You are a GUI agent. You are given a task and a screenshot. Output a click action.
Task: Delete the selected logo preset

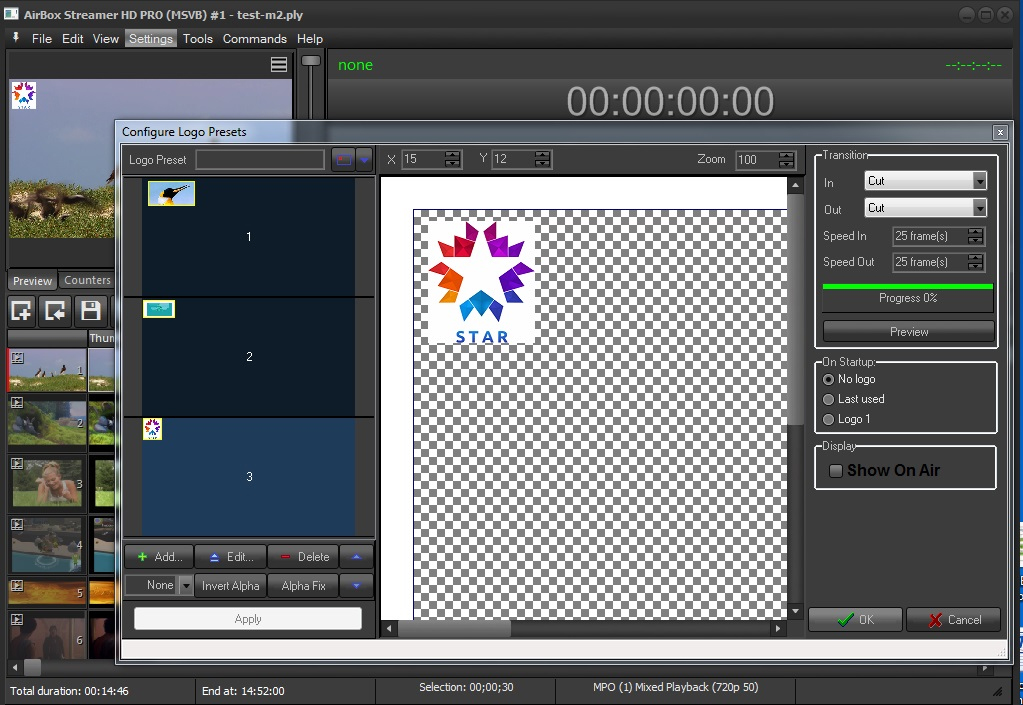304,557
